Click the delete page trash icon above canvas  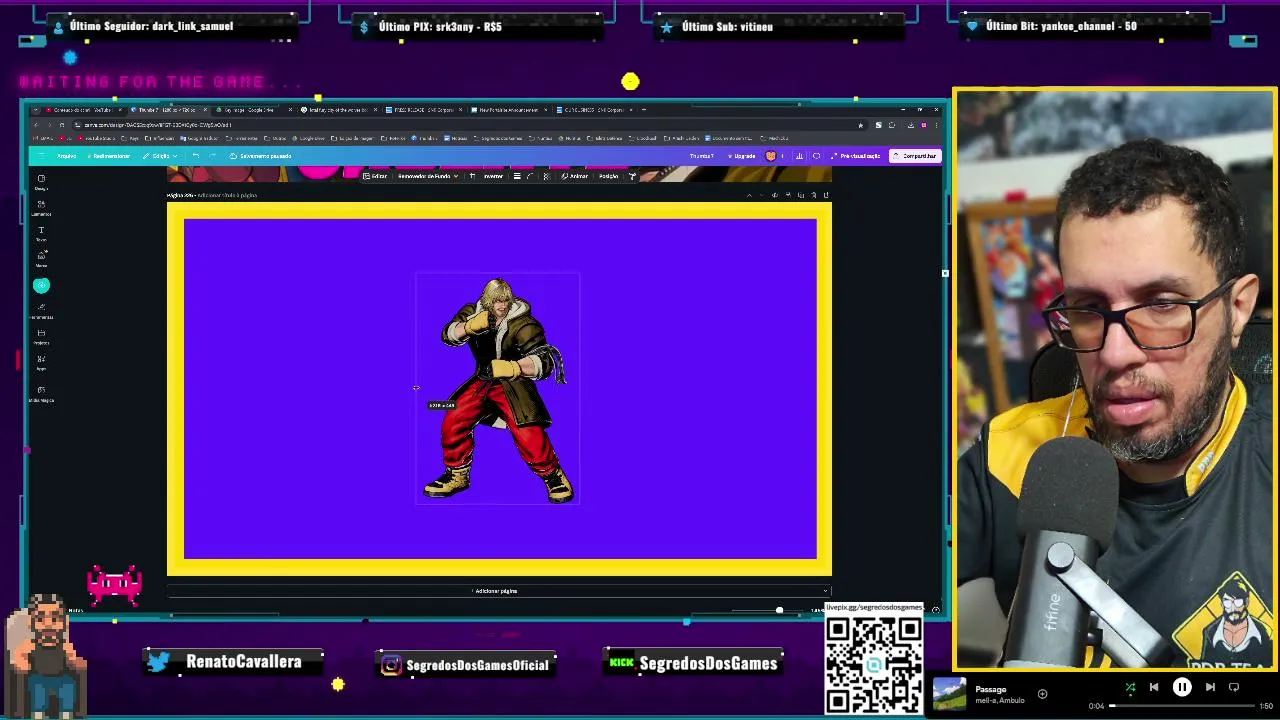point(813,195)
